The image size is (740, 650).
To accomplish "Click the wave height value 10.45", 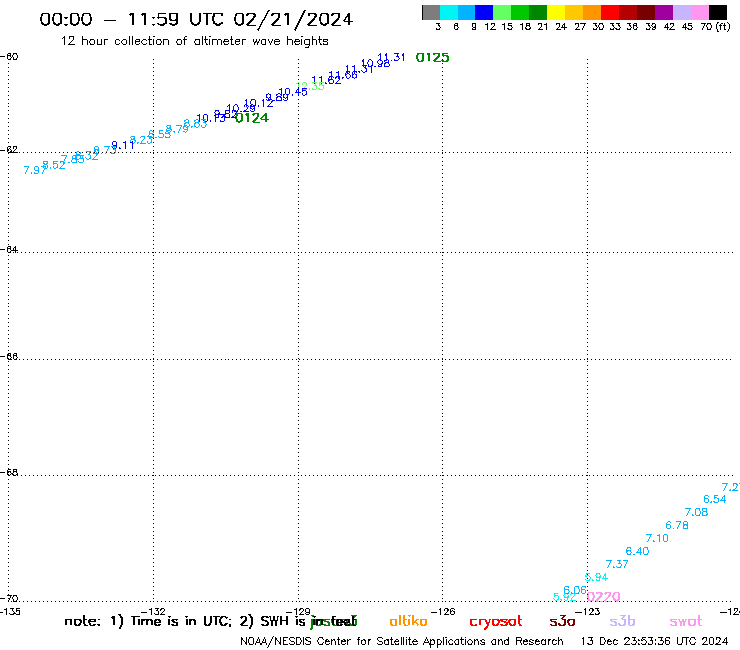I will [293, 92].
